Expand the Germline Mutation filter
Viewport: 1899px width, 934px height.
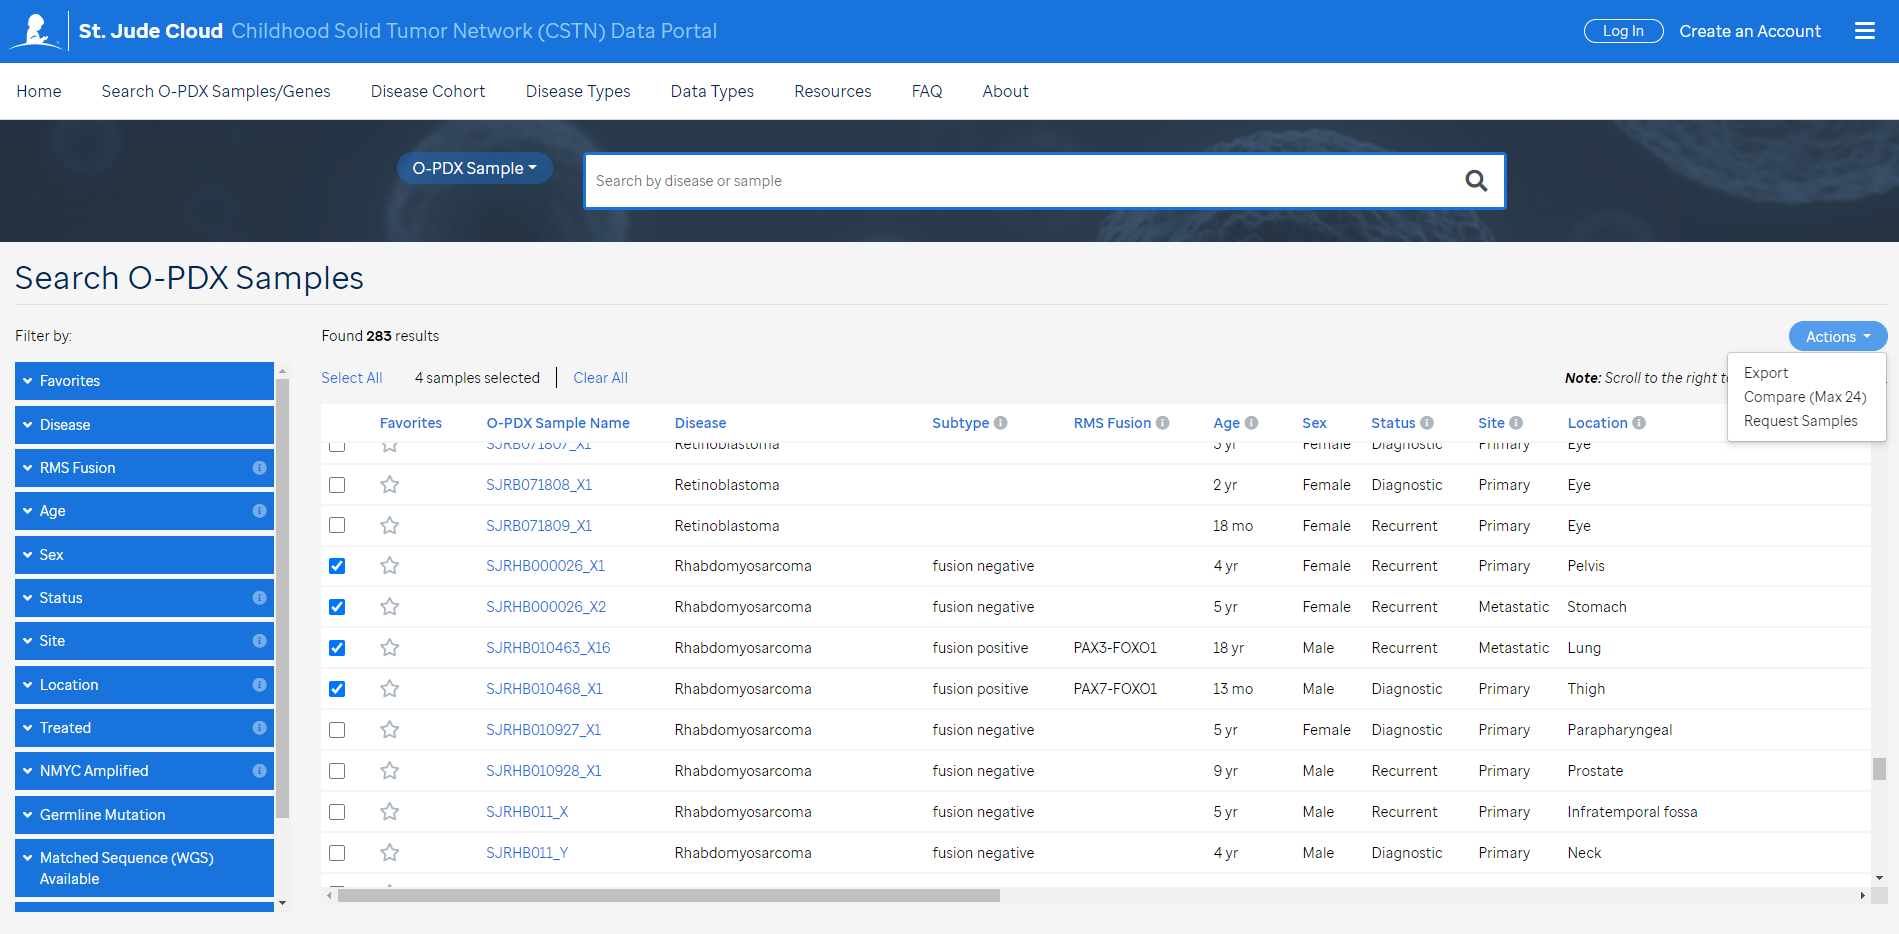coord(144,815)
